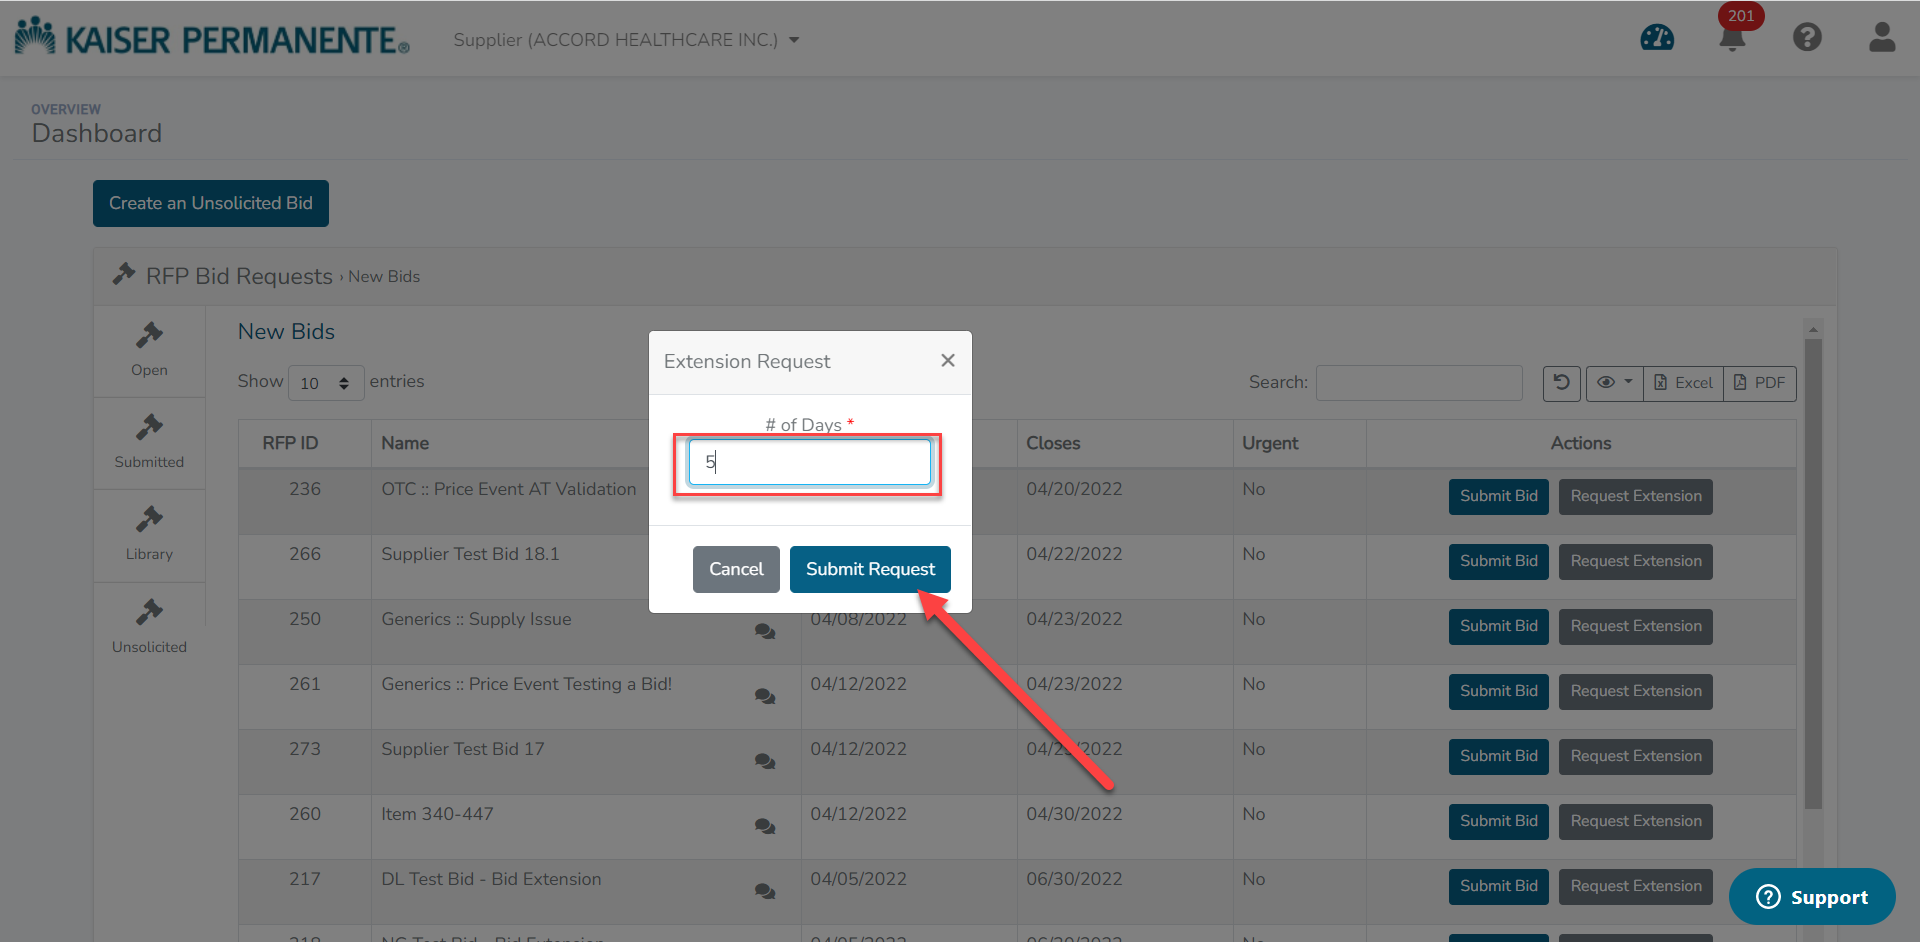Expand the eye icon's column chooser arrow

pyautogui.click(x=1626, y=383)
